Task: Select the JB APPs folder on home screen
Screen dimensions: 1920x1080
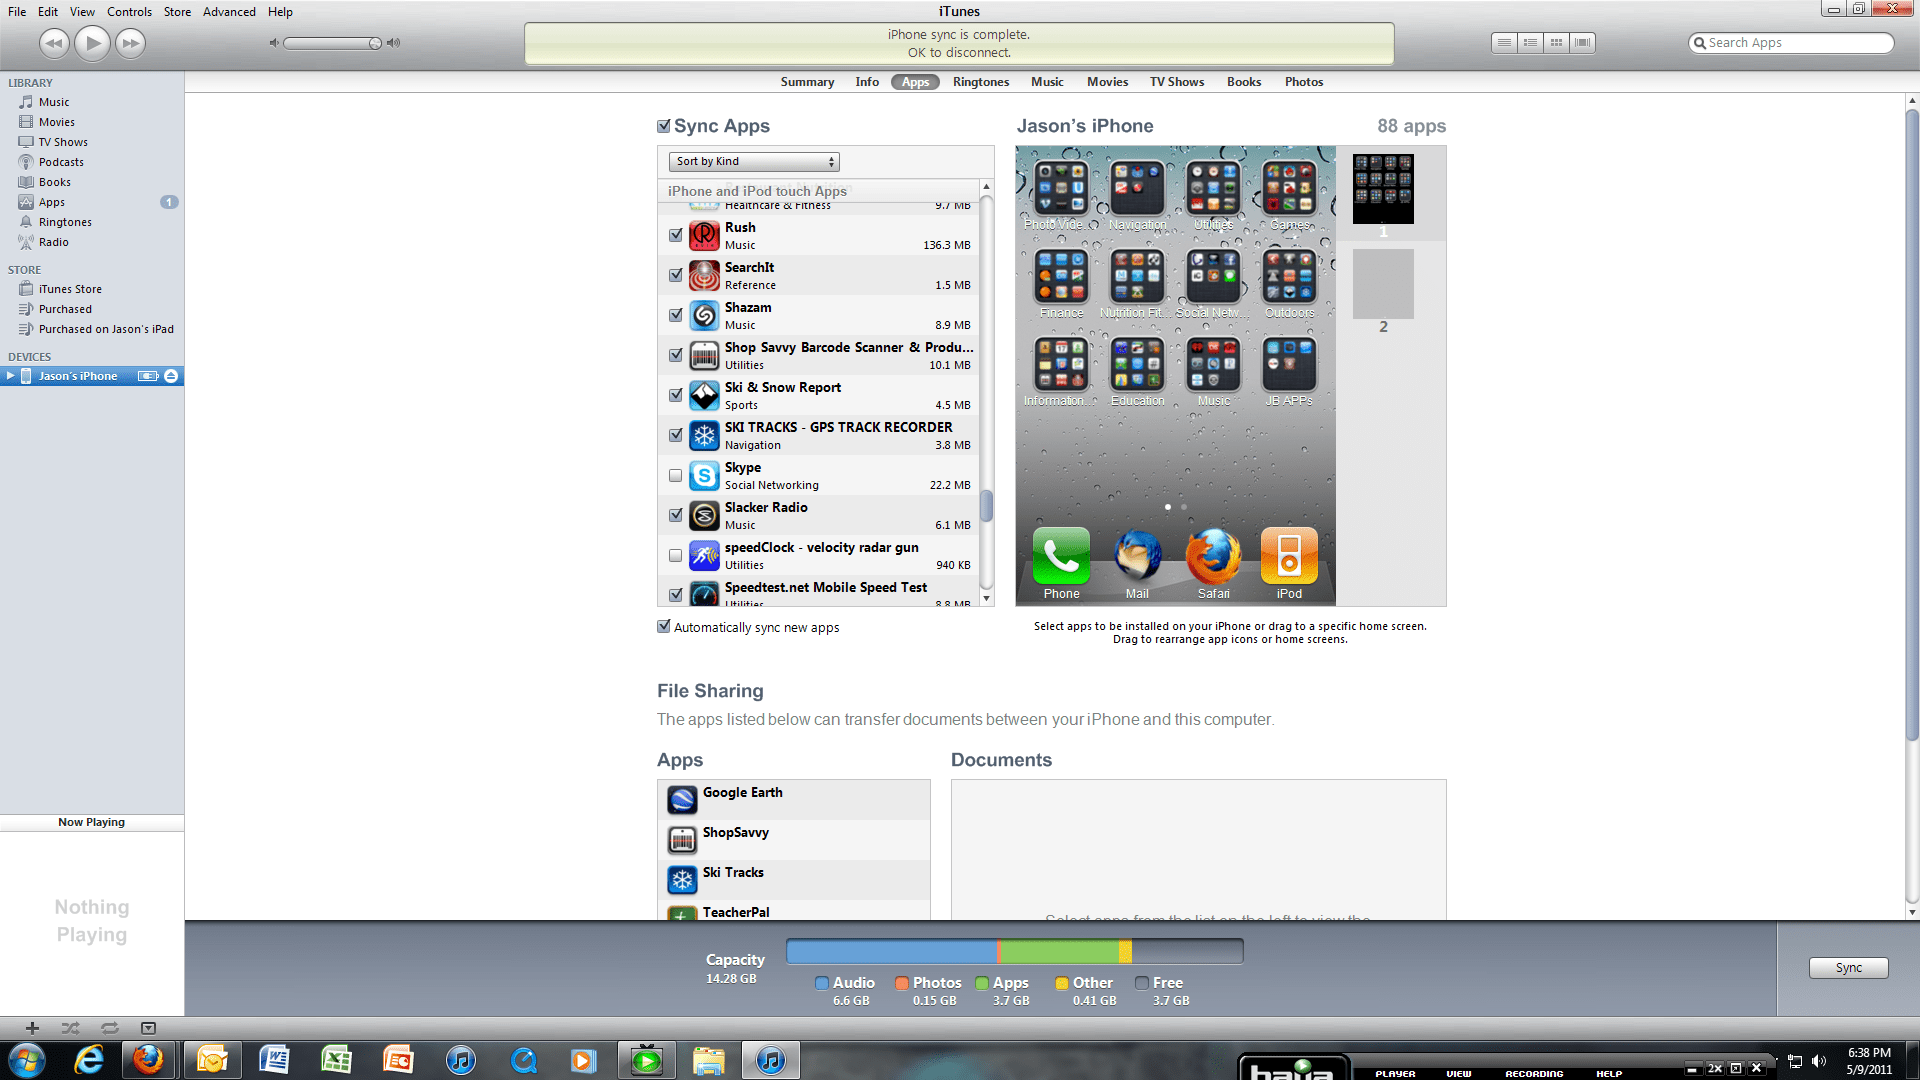Action: (x=1289, y=365)
